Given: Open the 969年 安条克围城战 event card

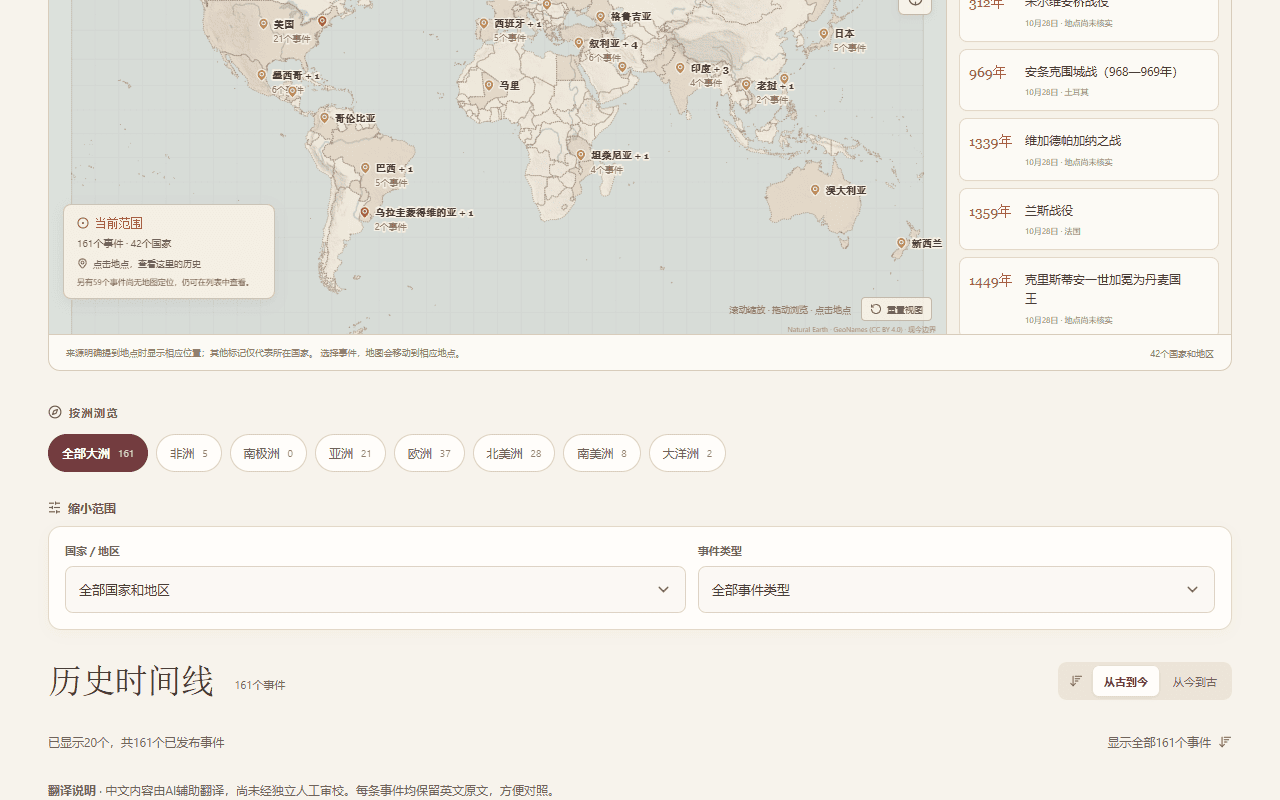Looking at the screenshot, I should tap(1089, 80).
